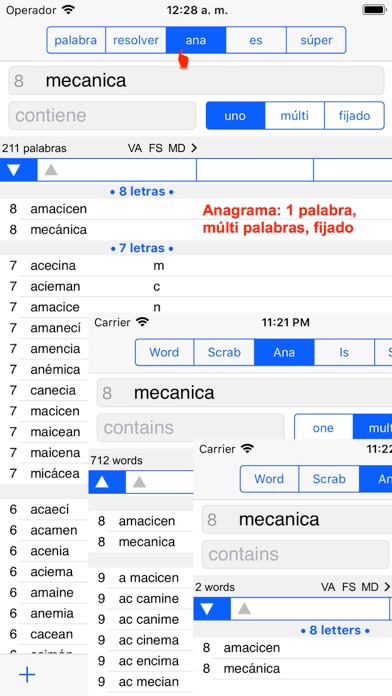Click contains field in the 2 words screen
The image size is (392, 696).
pos(296,554)
